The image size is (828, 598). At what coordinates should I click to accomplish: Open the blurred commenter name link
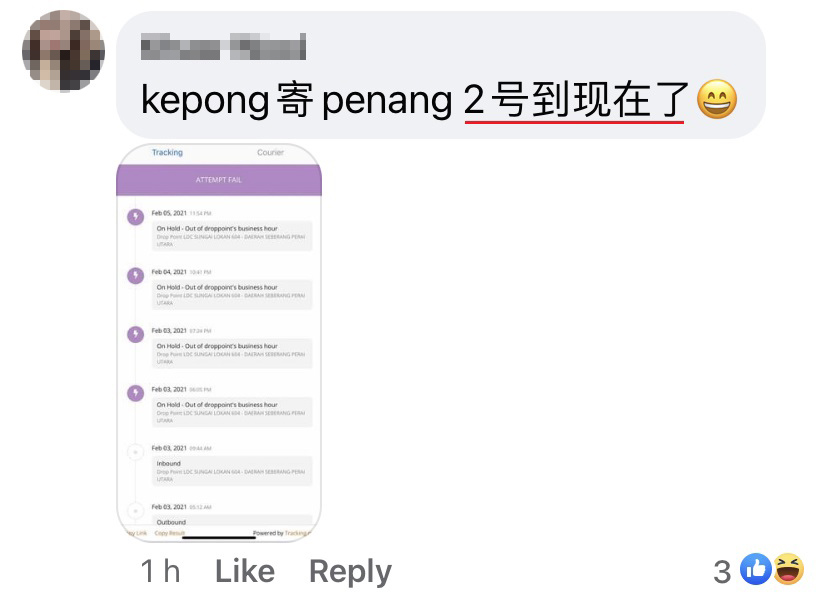(223, 46)
